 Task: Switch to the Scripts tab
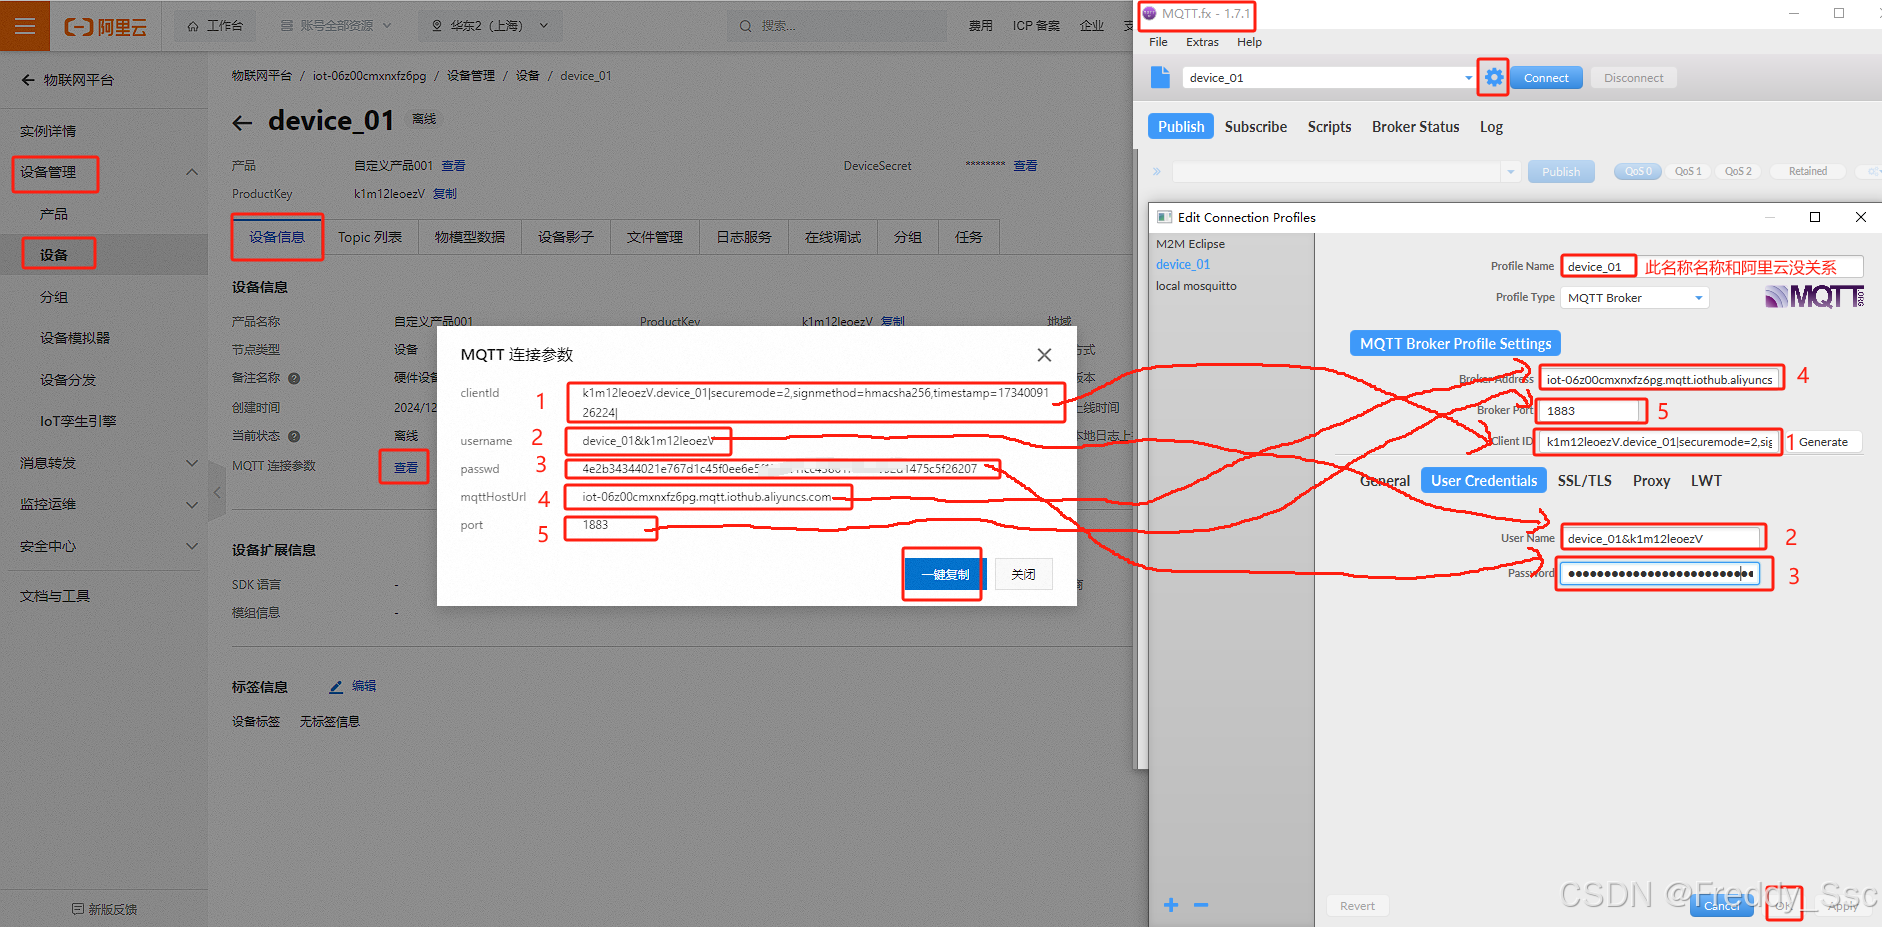click(1329, 127)
